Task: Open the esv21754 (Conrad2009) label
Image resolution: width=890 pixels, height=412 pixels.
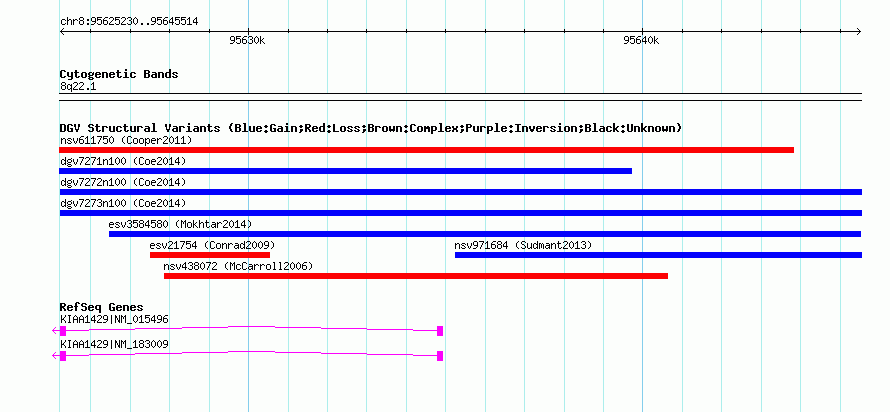Action: pyautogui.click(x=212, y=245)
